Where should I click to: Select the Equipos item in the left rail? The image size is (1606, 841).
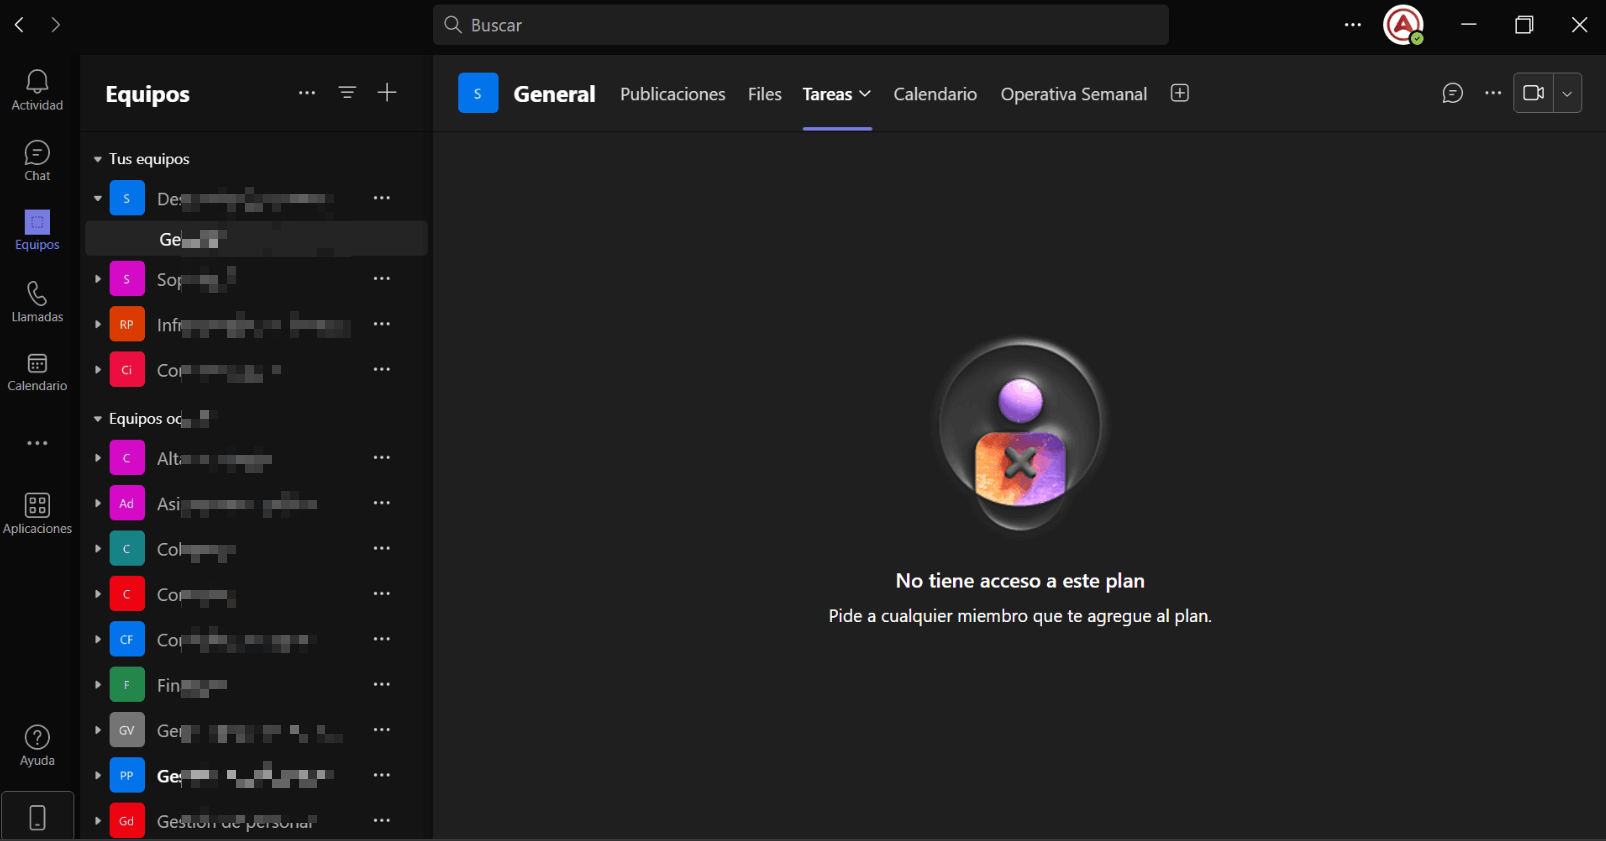37,230
